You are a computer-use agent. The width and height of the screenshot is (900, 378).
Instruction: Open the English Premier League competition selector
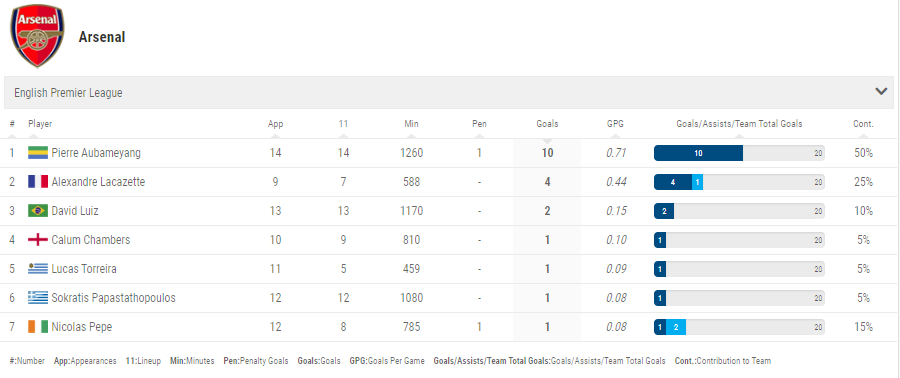point(449,92)
